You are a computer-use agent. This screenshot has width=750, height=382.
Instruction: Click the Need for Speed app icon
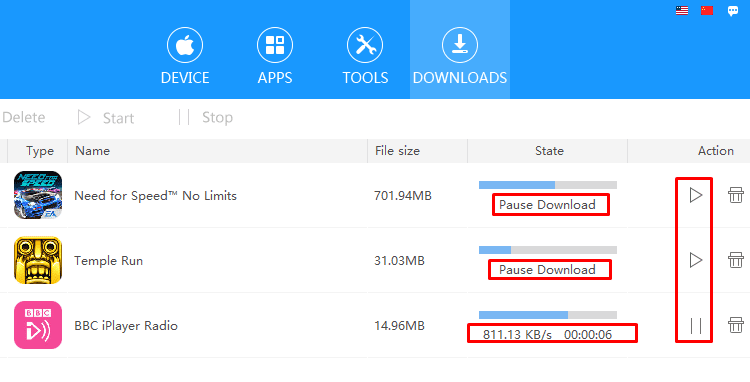[x=38, y=195]
